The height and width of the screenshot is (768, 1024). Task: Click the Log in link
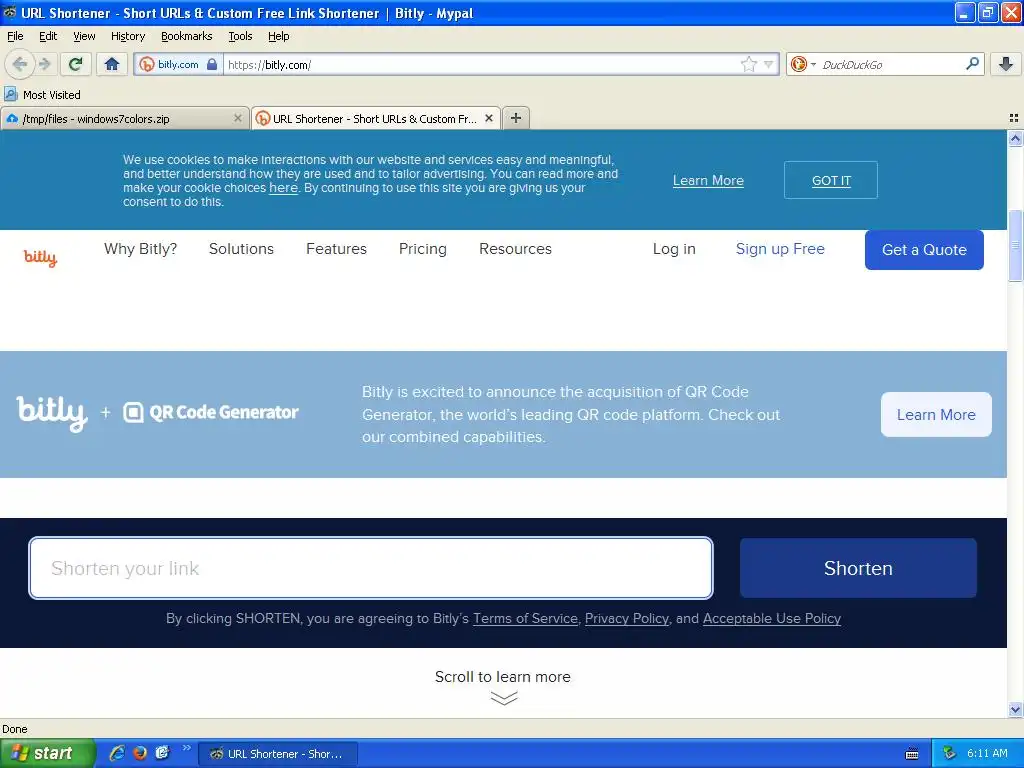point(674,249)
